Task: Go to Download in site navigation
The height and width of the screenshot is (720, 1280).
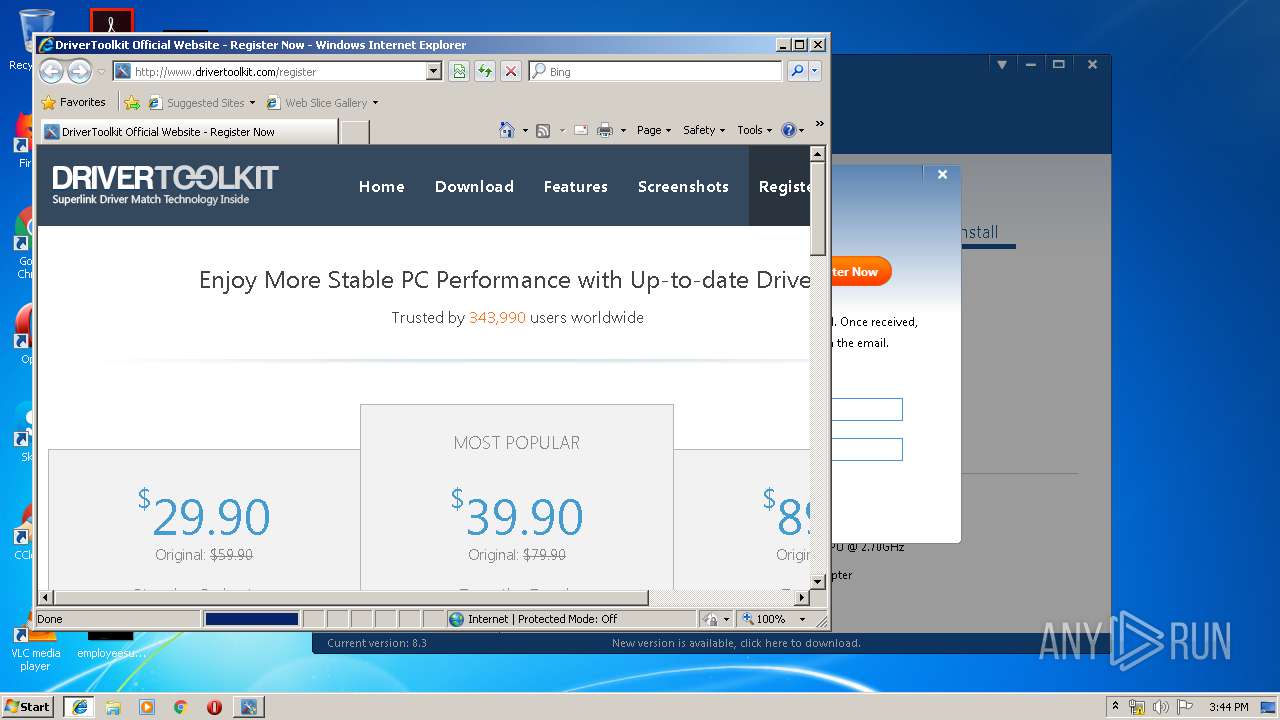Action: pyautogui.click(x=474, y=186)
